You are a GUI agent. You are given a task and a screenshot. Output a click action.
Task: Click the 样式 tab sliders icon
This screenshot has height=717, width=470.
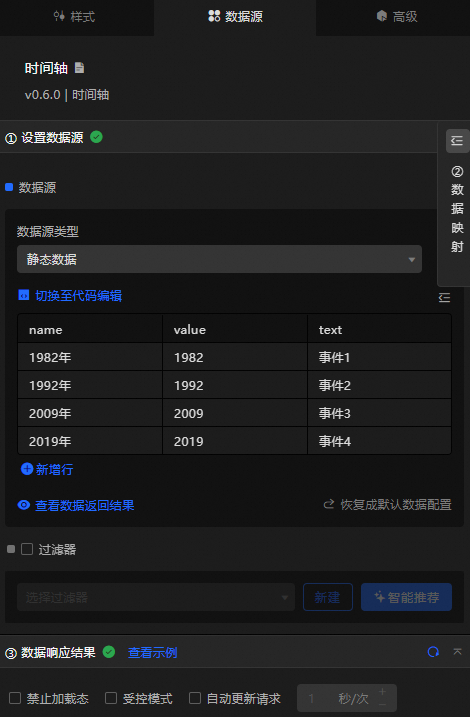pos(59,16)
